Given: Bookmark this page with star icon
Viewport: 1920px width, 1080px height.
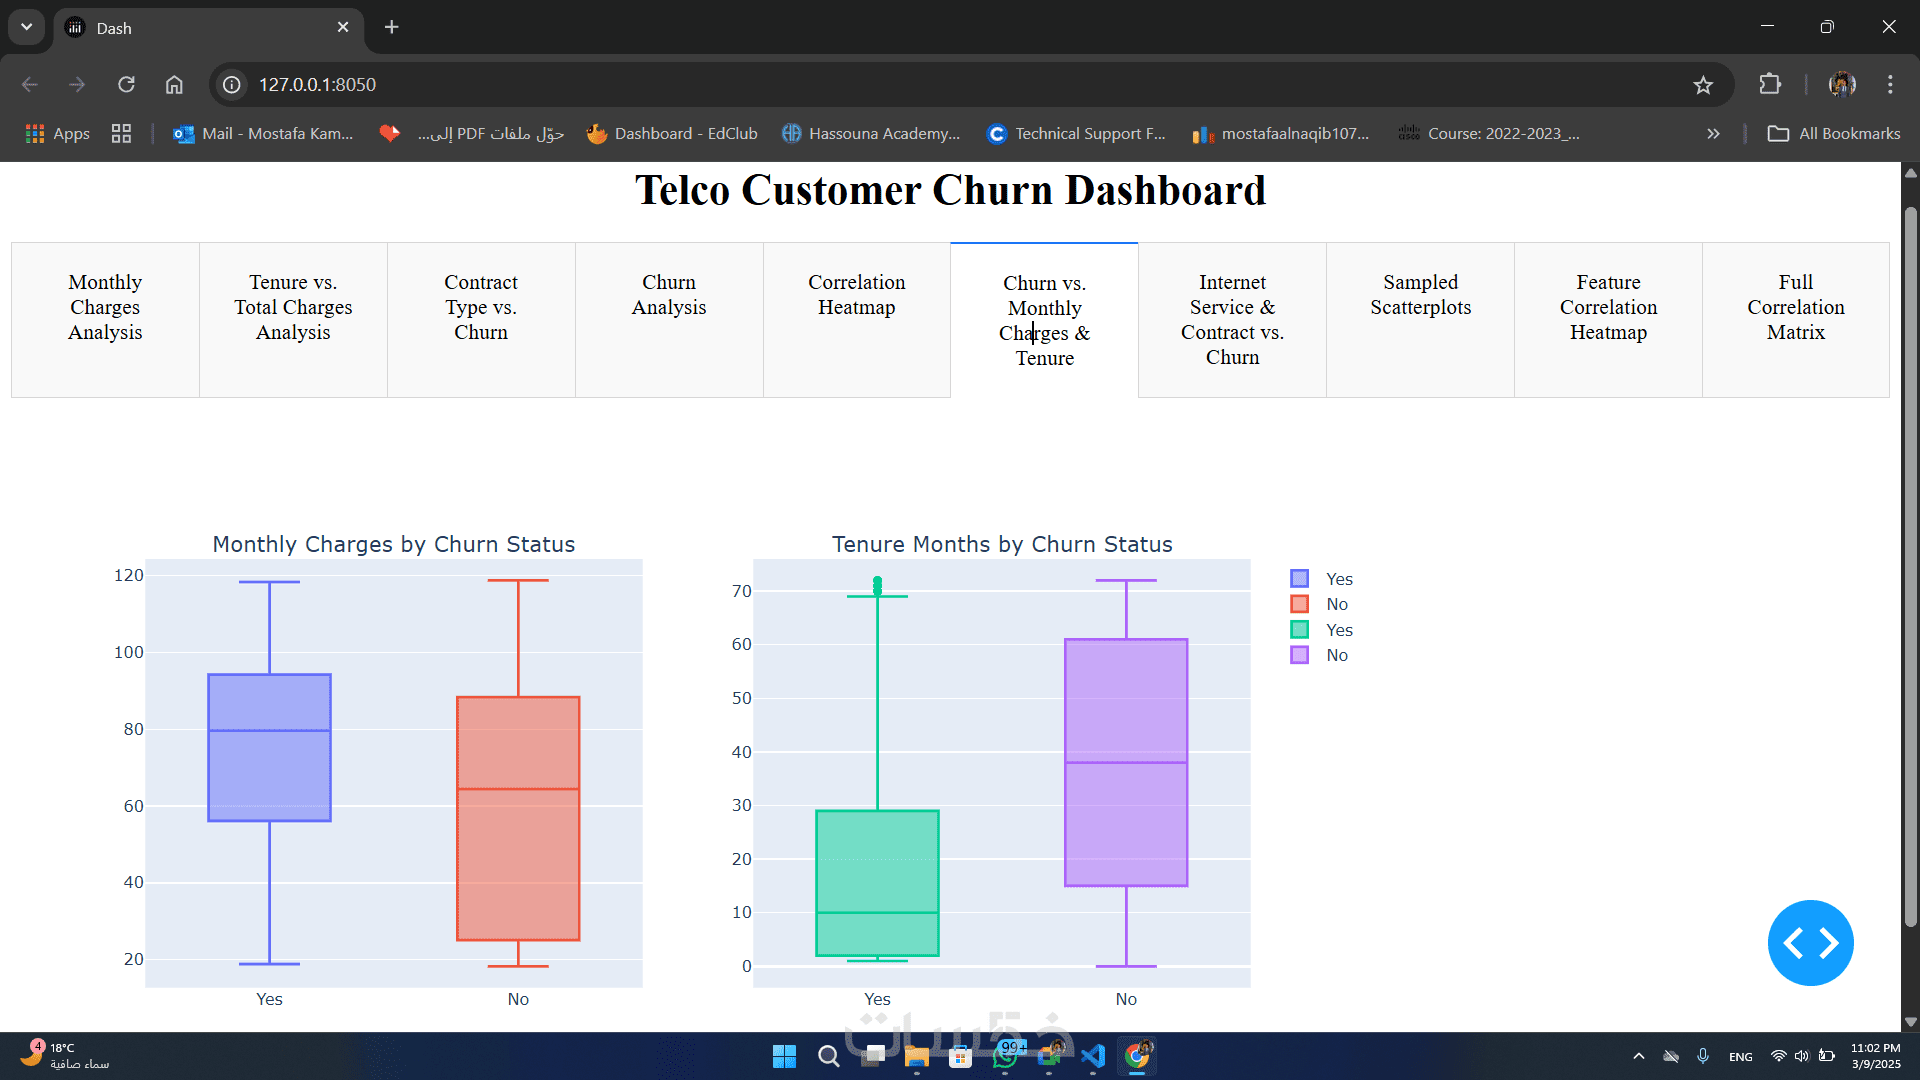Looking at the screenshot, I should point(1703,85).
